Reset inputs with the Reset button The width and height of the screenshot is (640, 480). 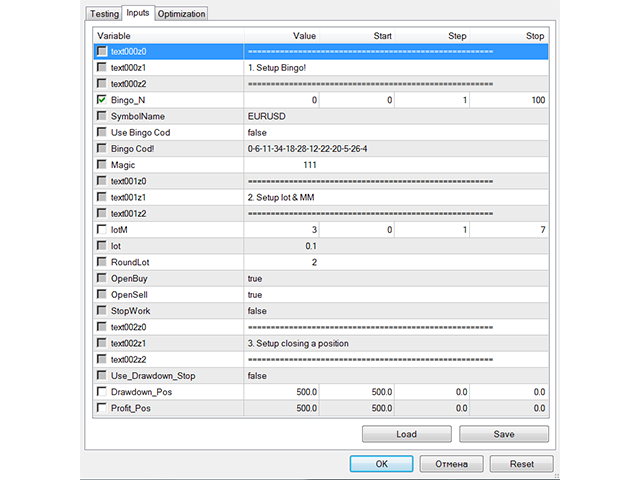[x=521, y=464]
